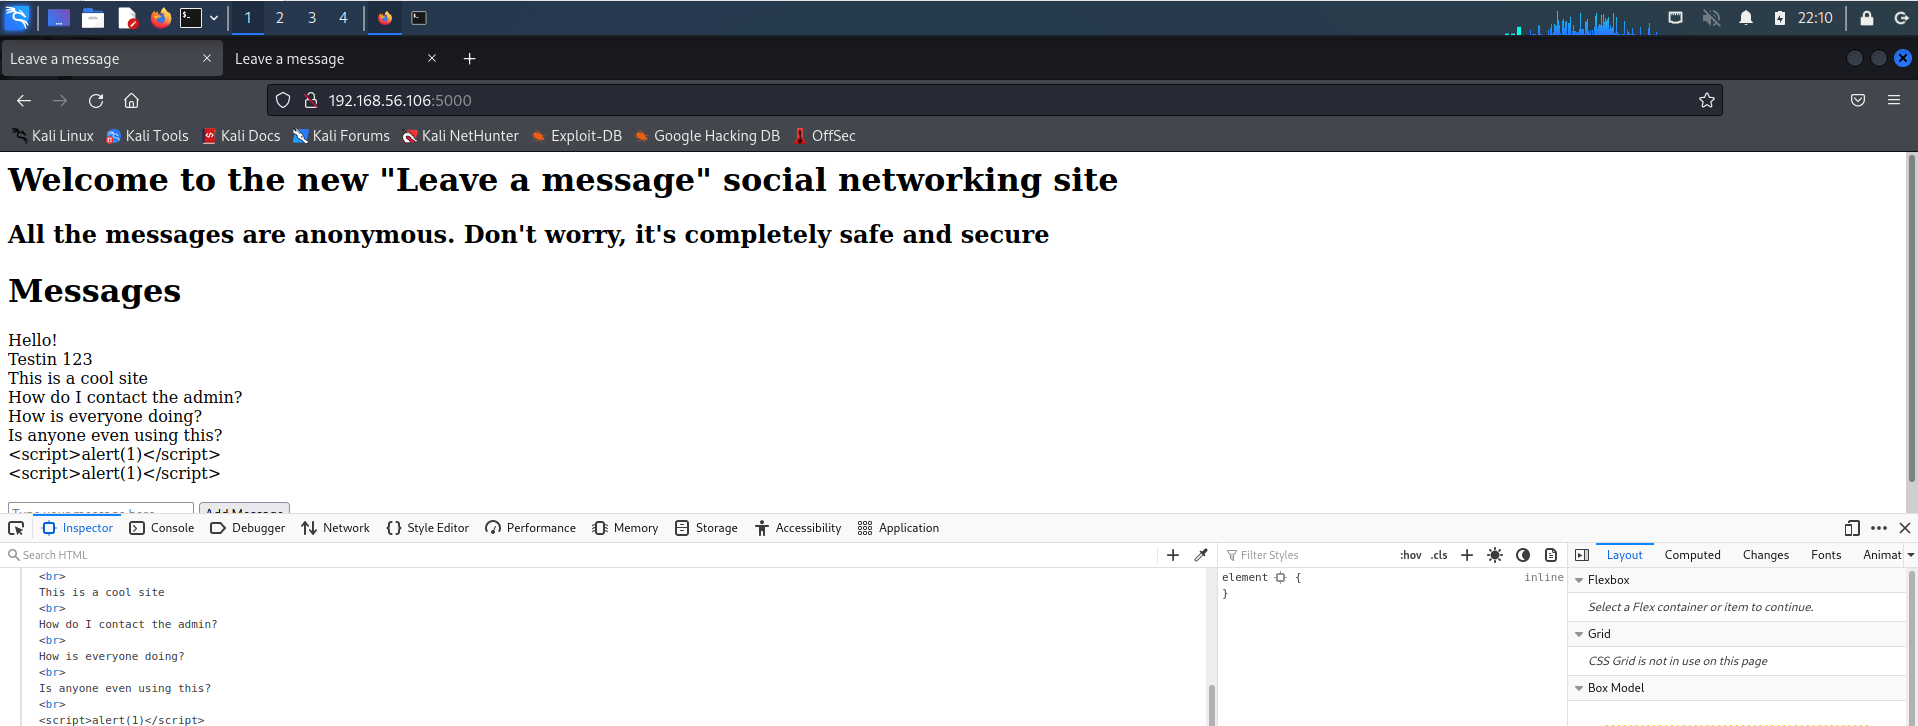The image size is (1918, 726).
Task: Open the Kali Linux bookmark
Action: click(x=52, y=136)
